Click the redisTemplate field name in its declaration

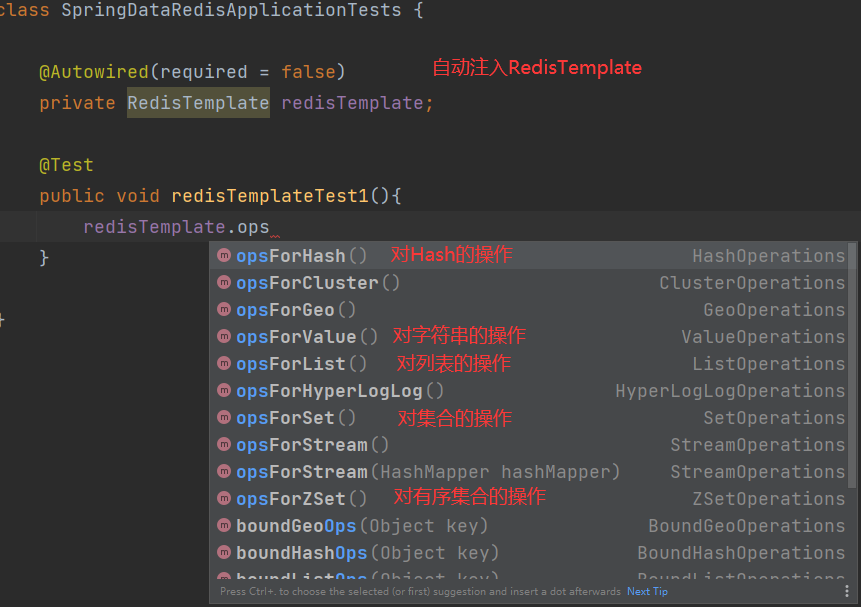pyautogui.click(x=352, y=103)
